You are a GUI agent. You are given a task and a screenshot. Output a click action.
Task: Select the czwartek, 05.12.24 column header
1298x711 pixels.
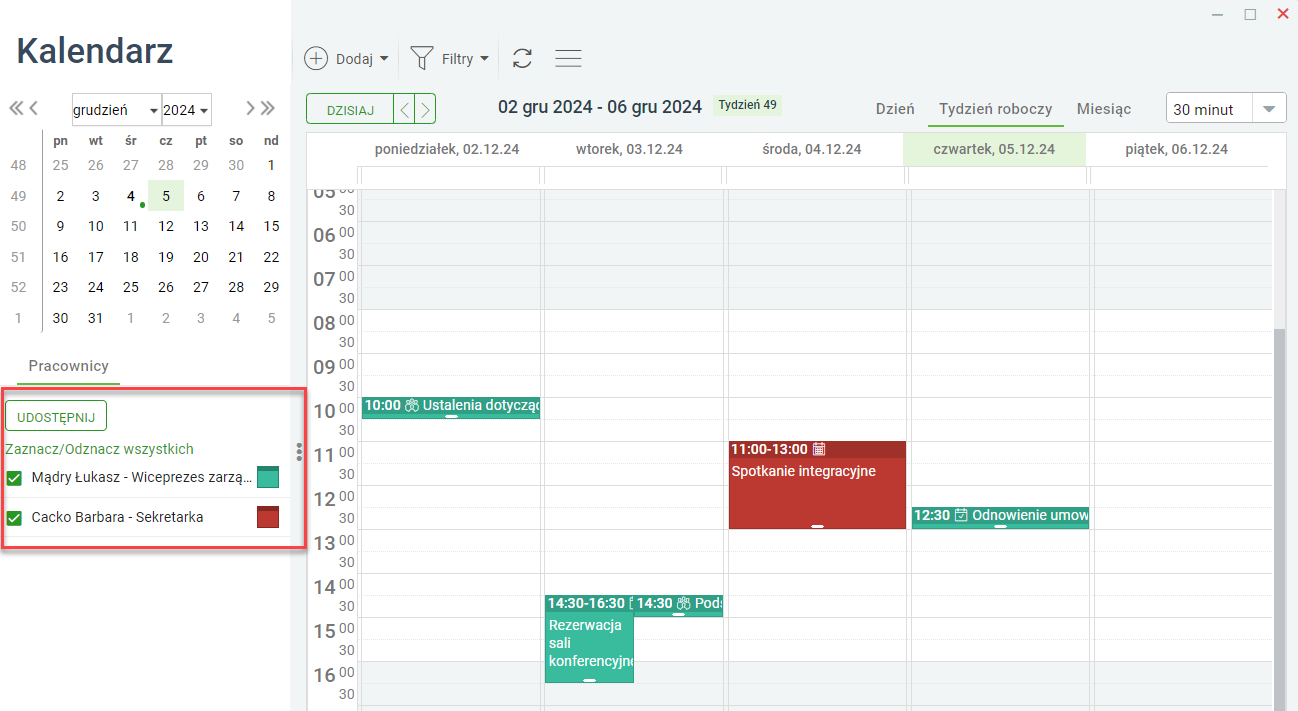994,149
